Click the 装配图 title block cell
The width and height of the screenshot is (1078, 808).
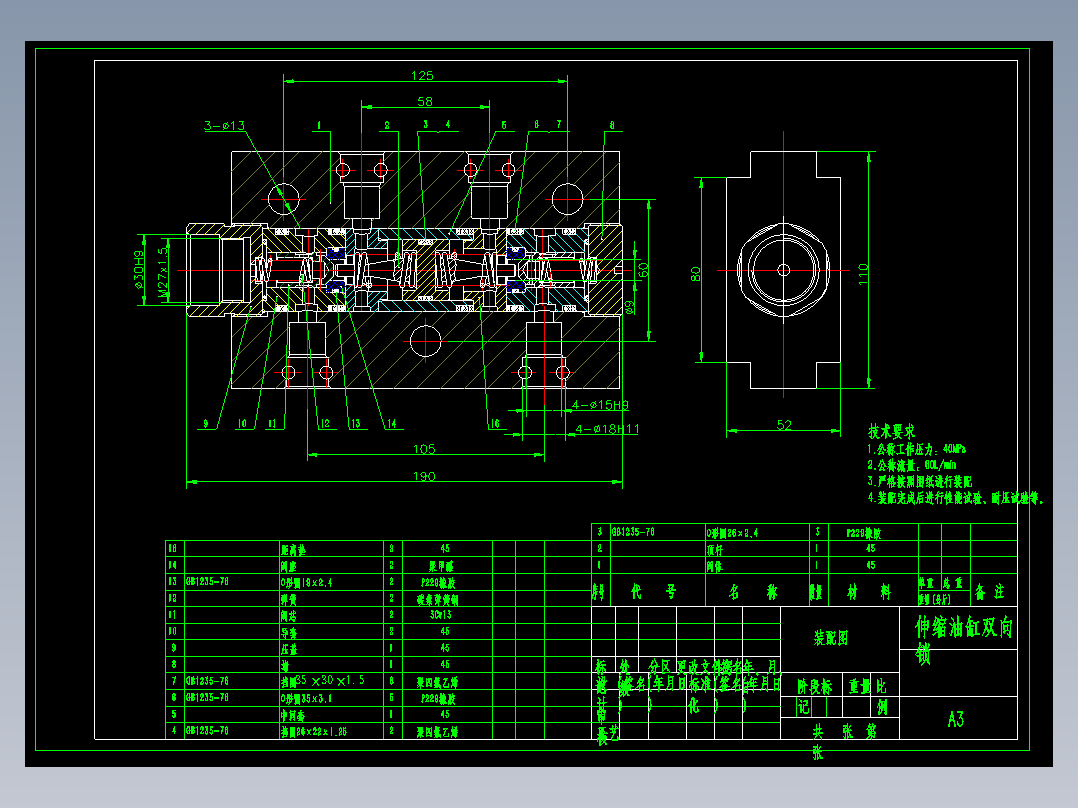830,638
